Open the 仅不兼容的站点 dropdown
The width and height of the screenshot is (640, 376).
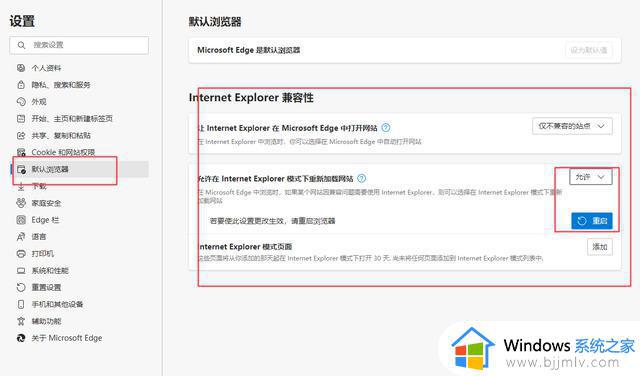[572, 126]
